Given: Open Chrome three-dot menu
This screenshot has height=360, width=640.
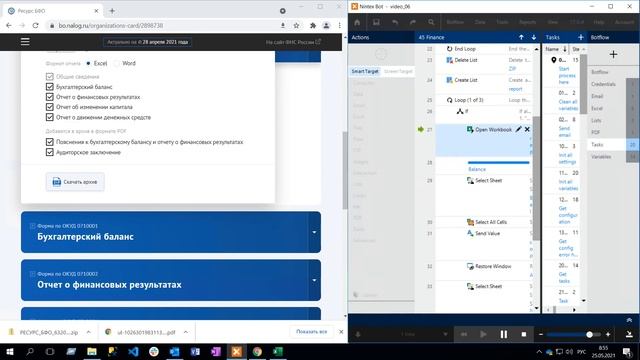Looking at the screenshot, I should (339, 25).
